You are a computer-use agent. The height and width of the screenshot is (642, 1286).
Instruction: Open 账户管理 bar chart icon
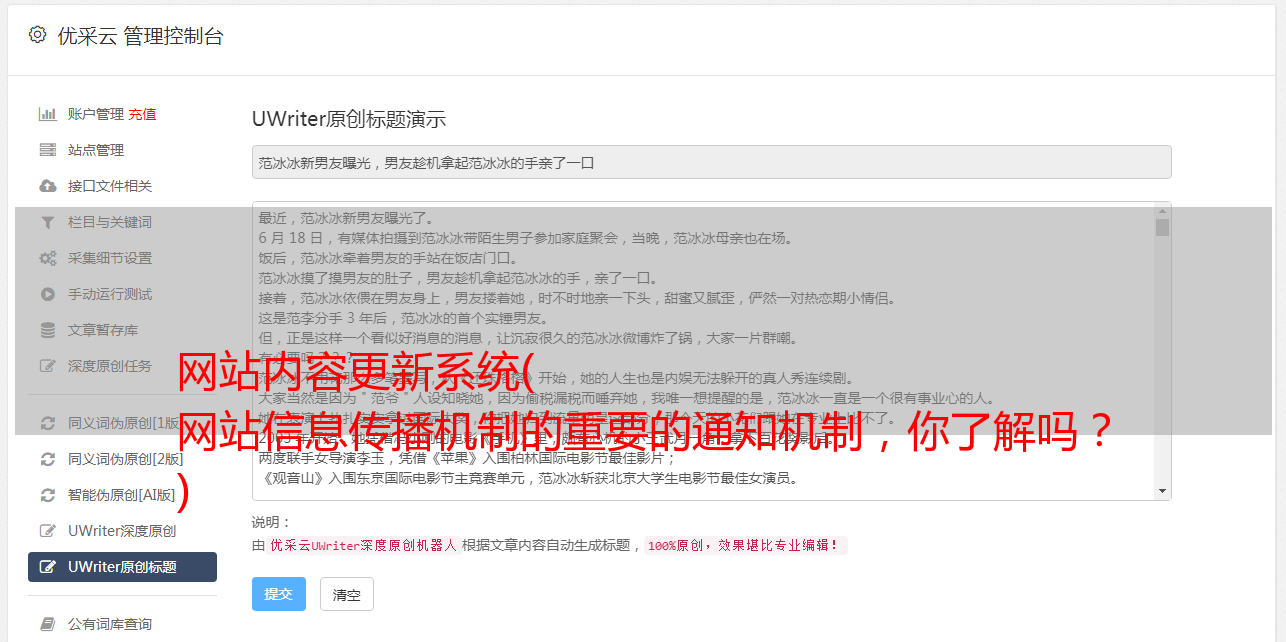click(47, 114)
